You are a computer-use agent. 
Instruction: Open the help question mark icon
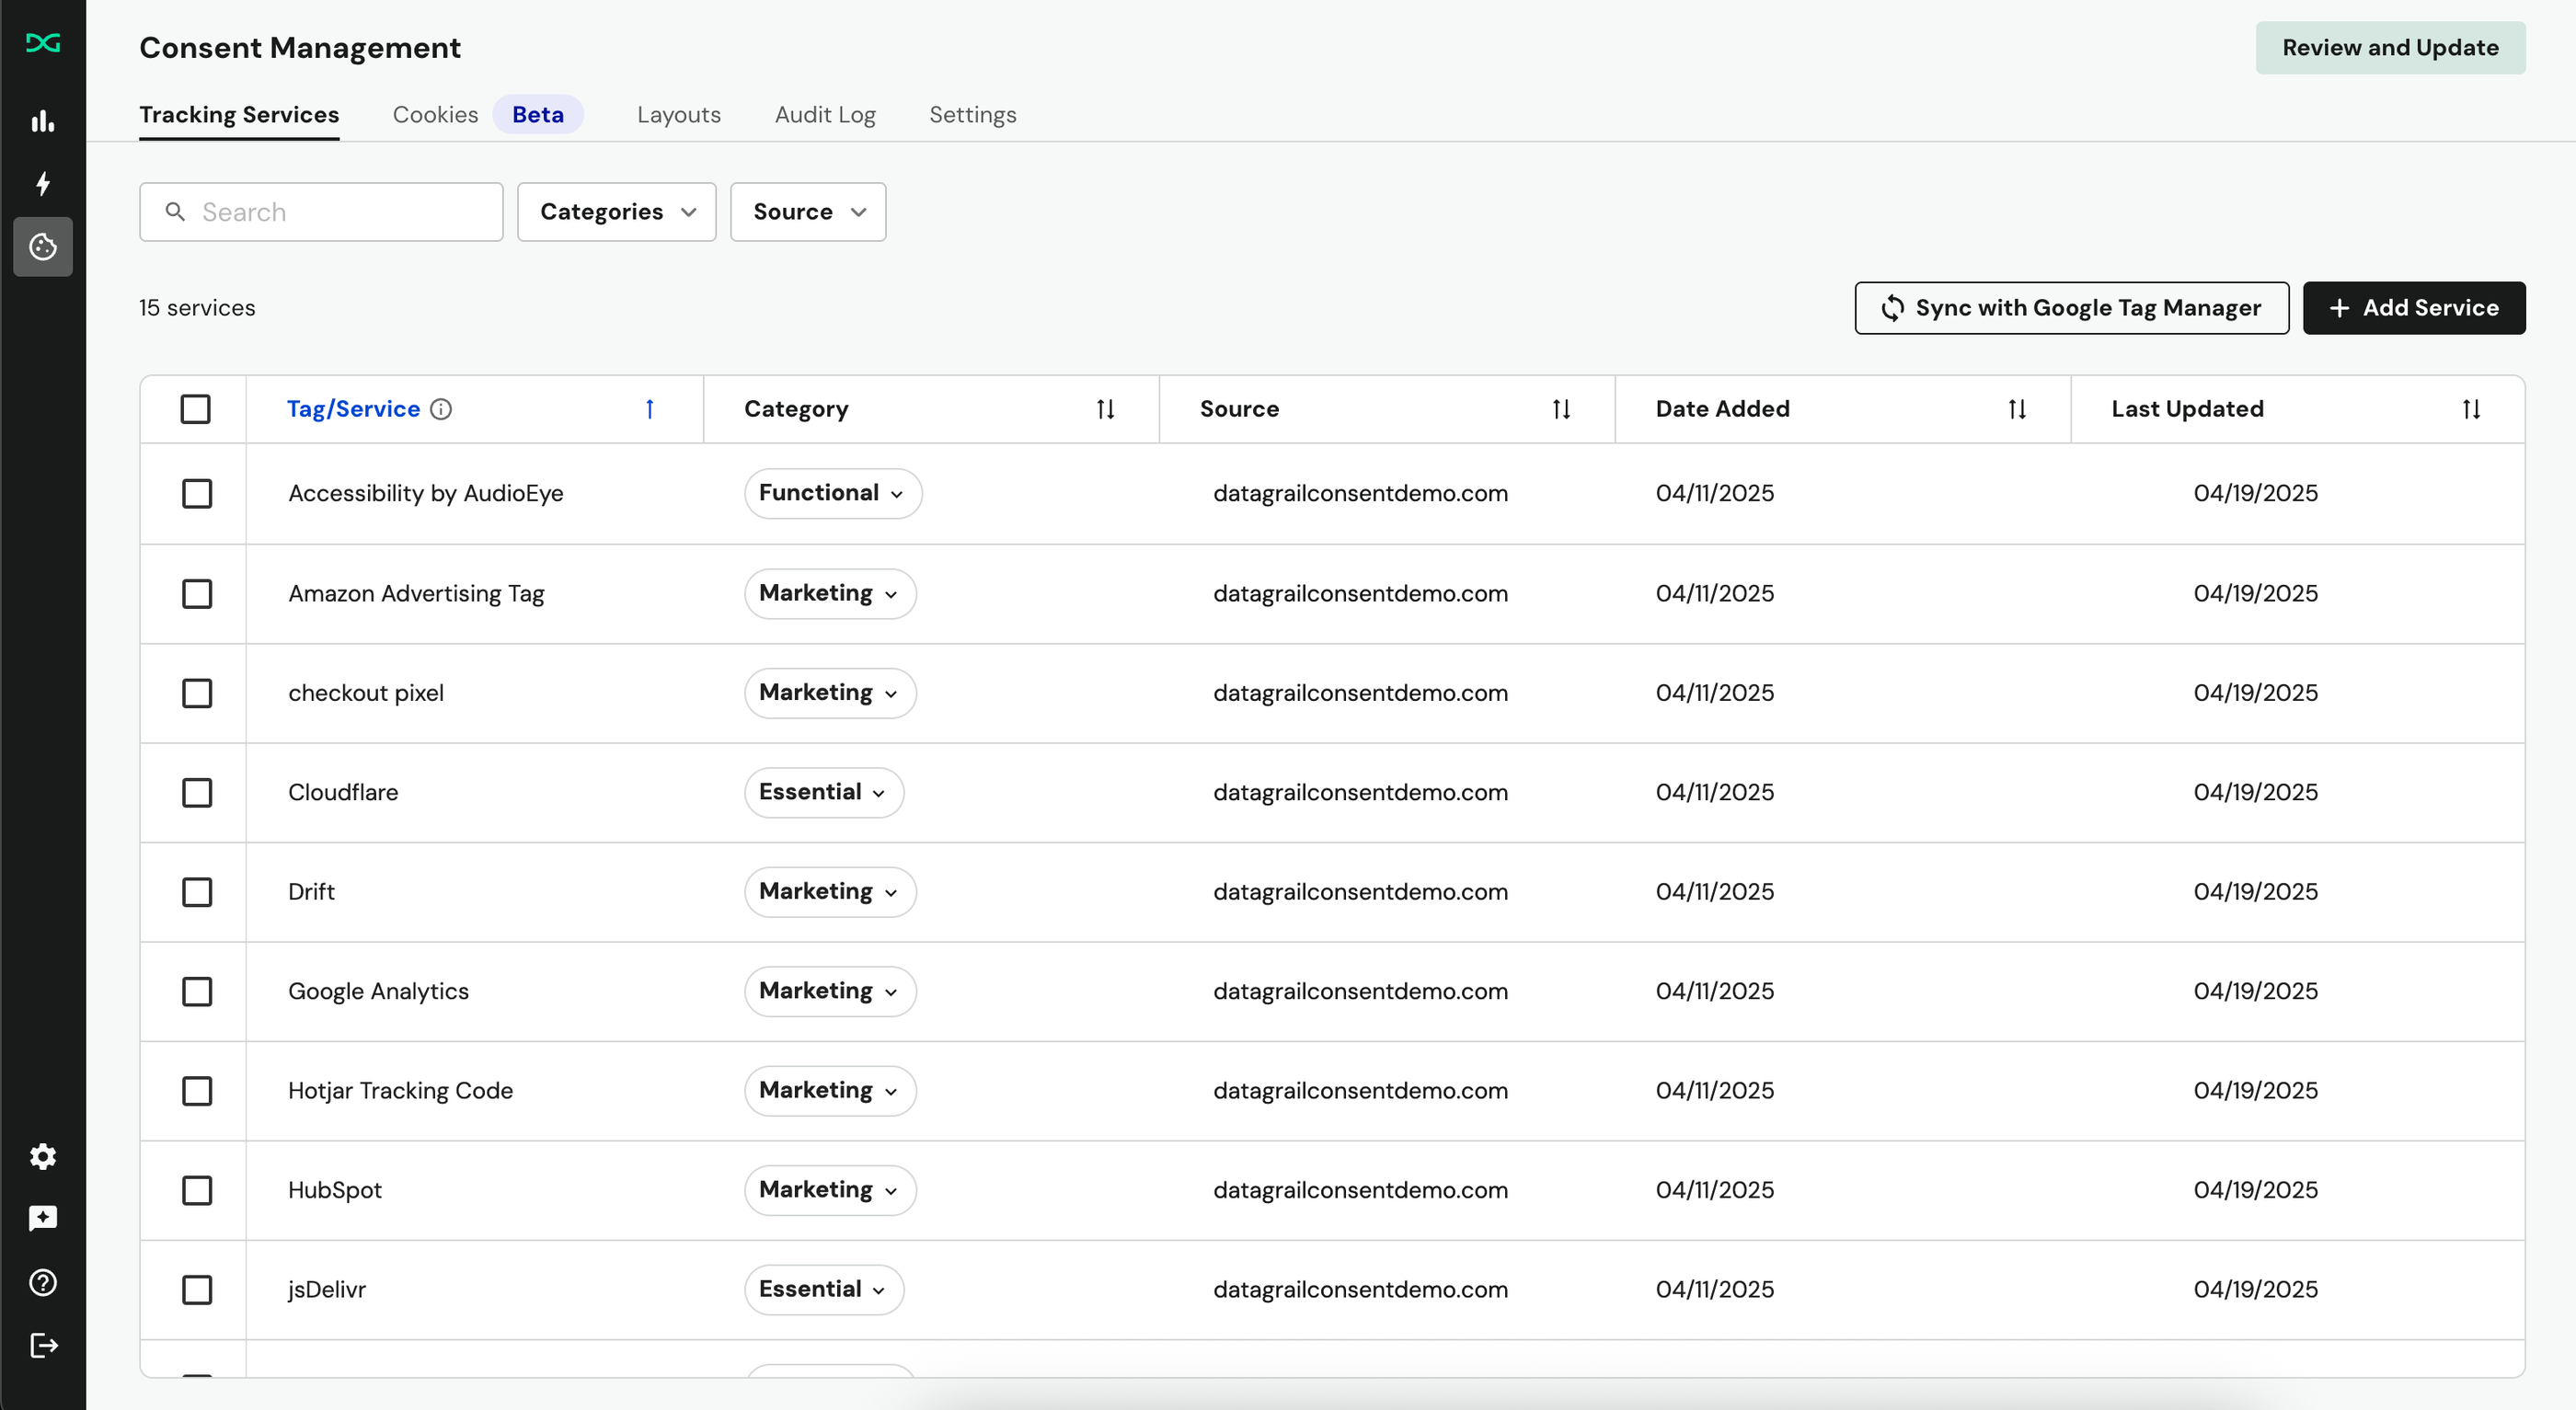[x=43, y=1282]
